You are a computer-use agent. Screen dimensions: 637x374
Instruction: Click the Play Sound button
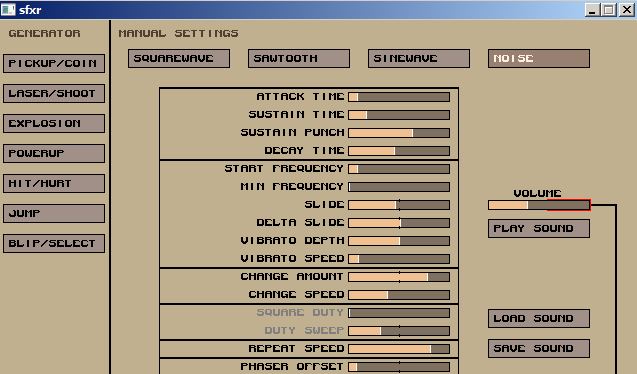[x=539, y=229]
